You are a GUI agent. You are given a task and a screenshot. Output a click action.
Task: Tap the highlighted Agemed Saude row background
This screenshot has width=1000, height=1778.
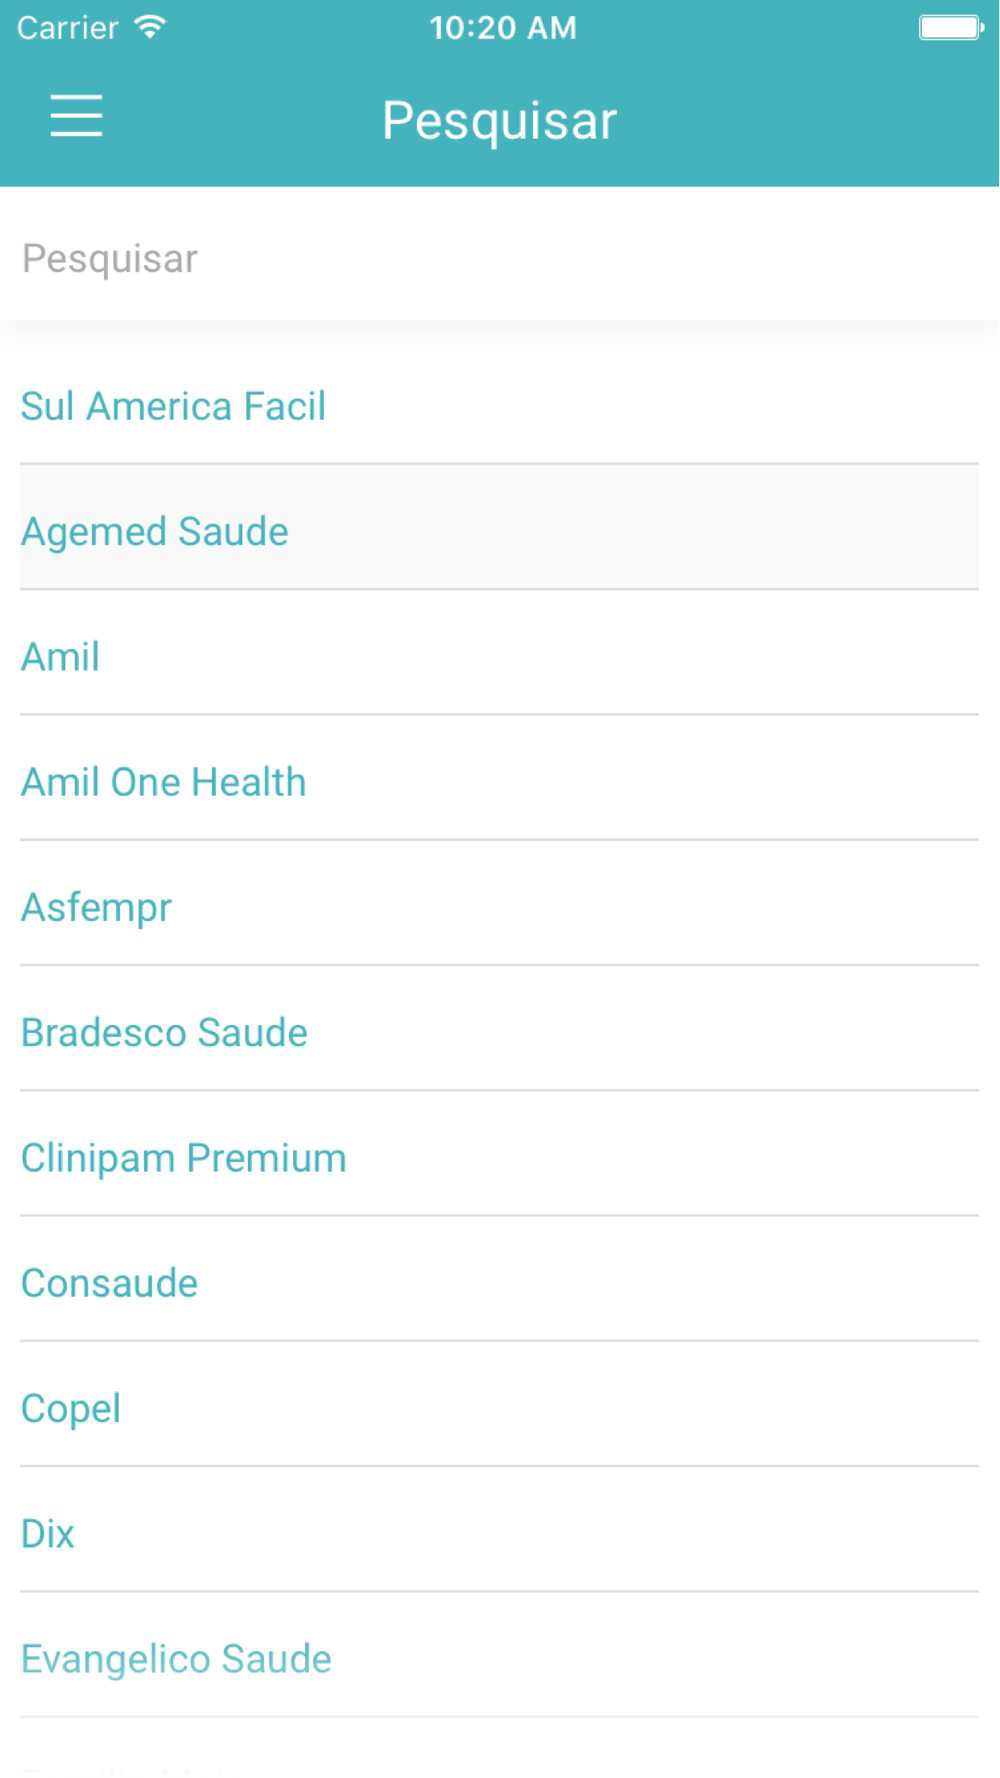(500, 527)
